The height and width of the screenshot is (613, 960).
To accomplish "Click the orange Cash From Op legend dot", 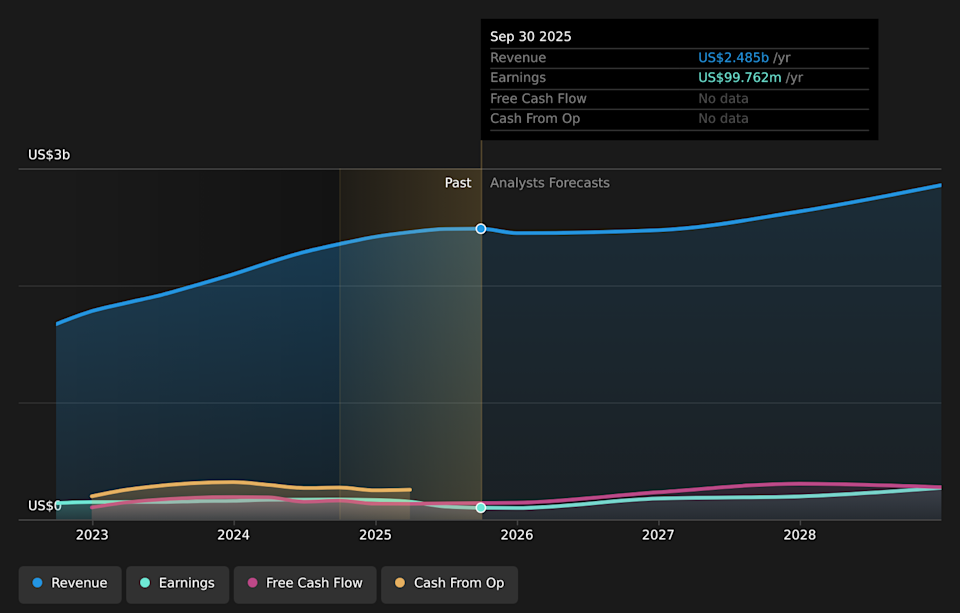I will [402, 583].
